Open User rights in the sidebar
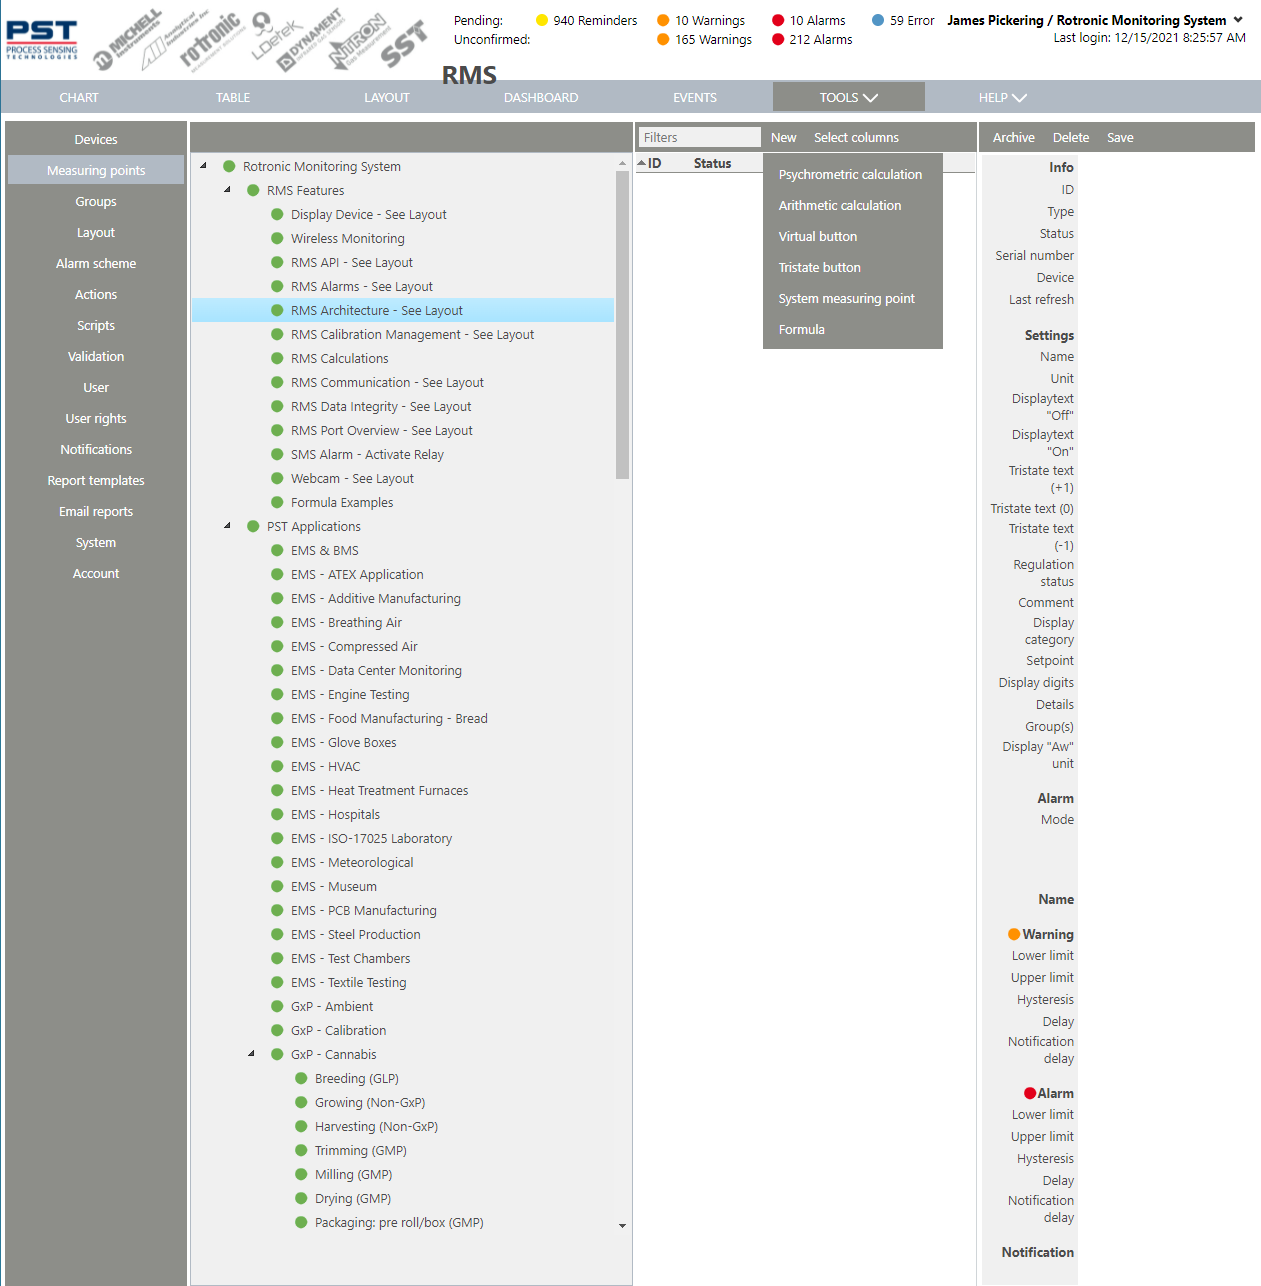The height and width of the screenshot is (1286, 1261). point(96,418)
